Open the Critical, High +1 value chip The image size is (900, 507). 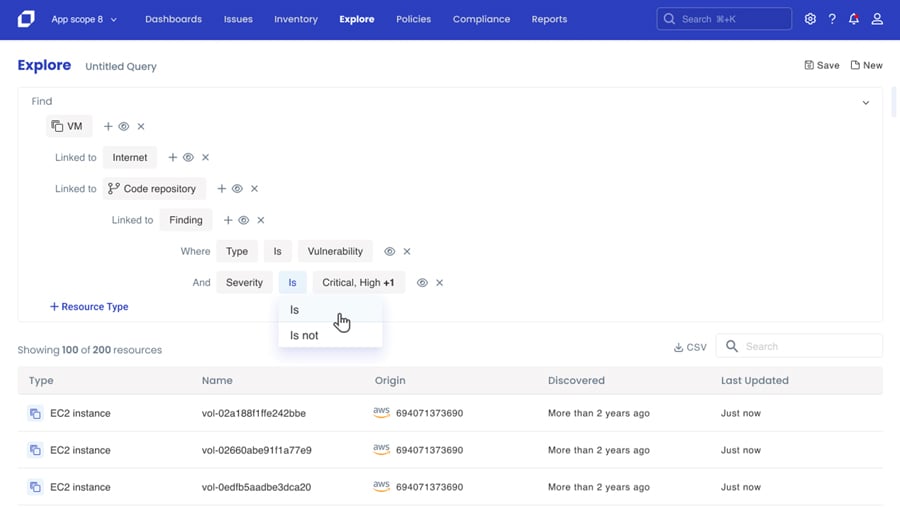point(359,282)
